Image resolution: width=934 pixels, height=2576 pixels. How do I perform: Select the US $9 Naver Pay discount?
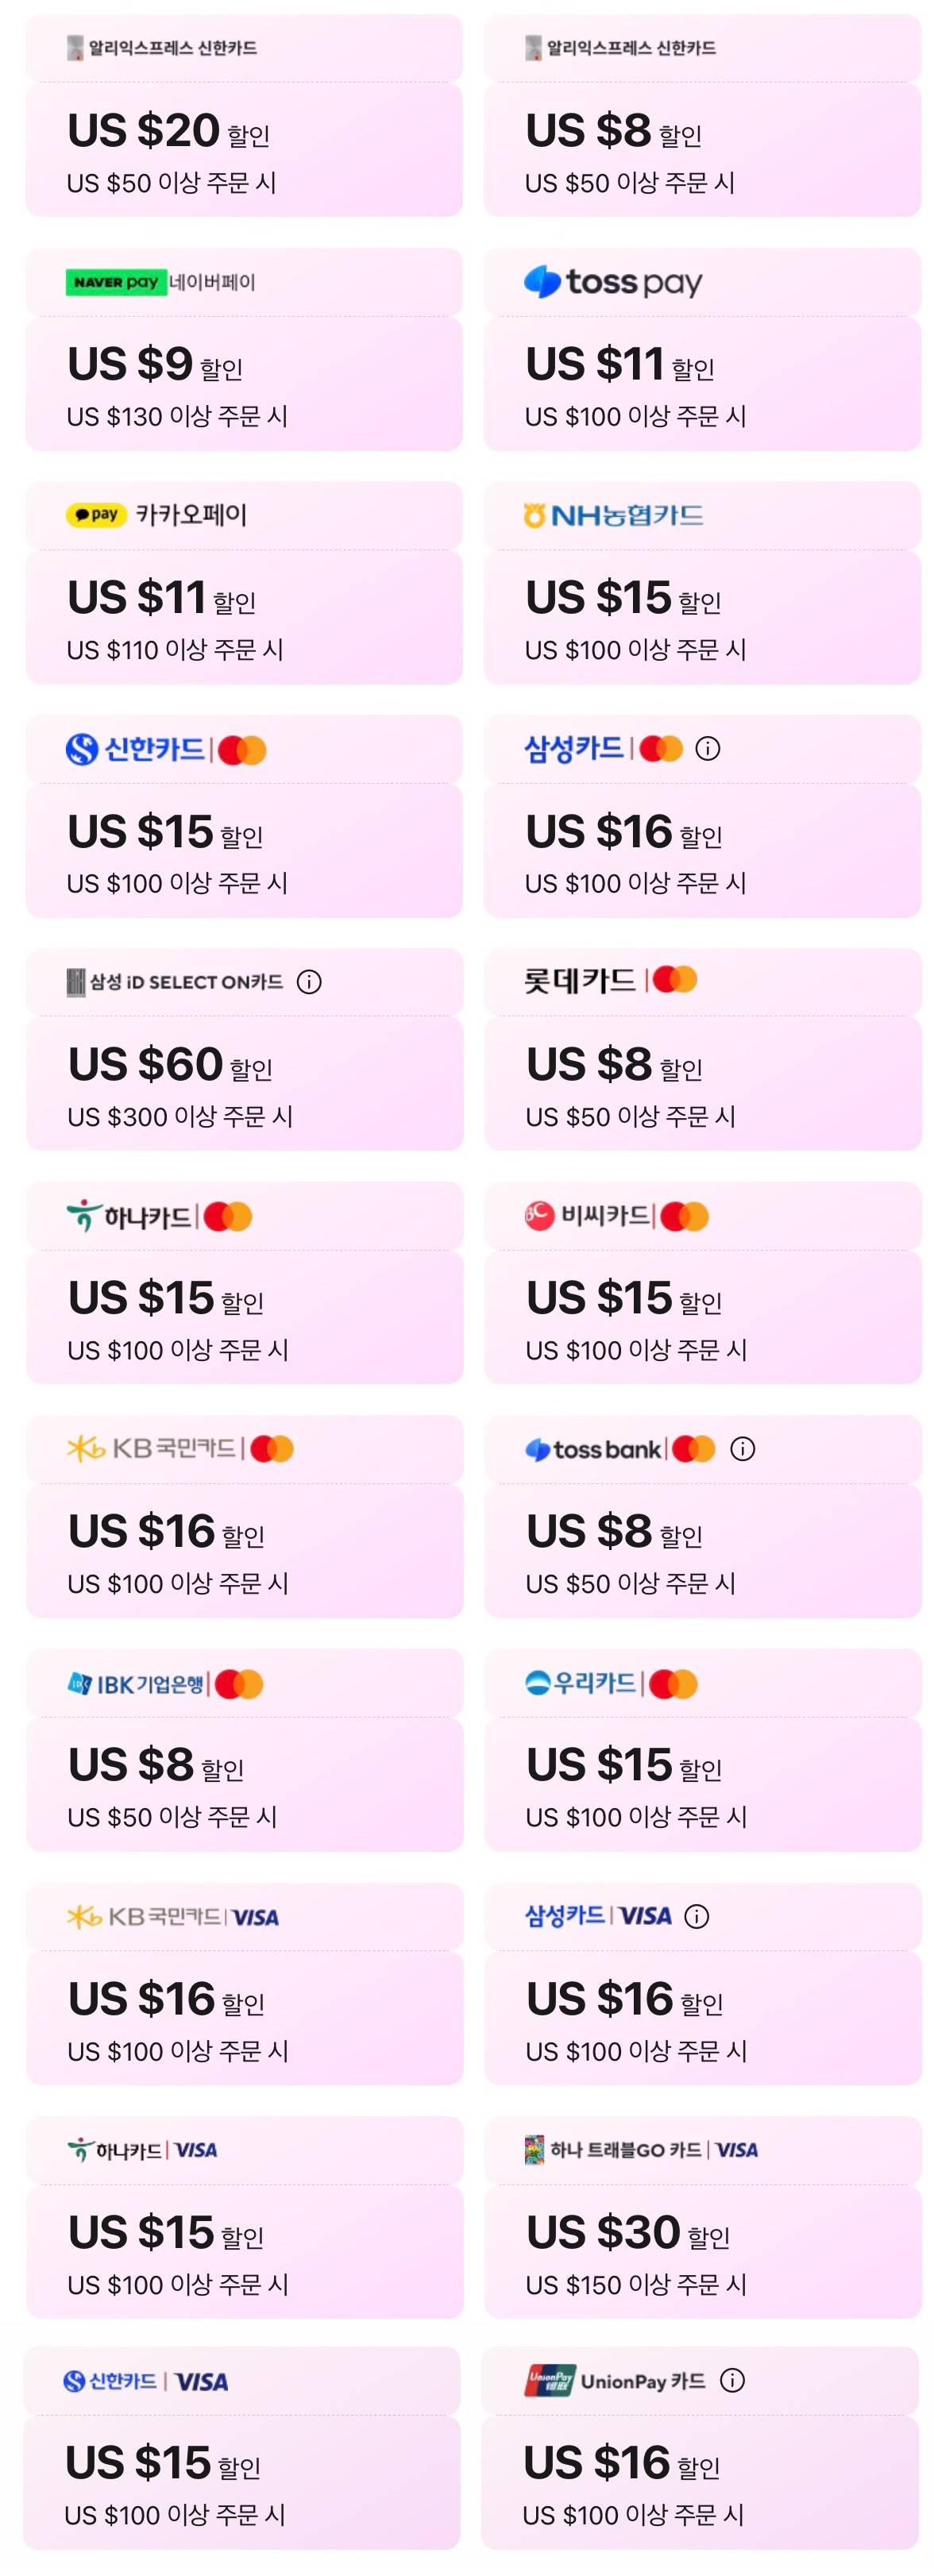coord(244,383)
